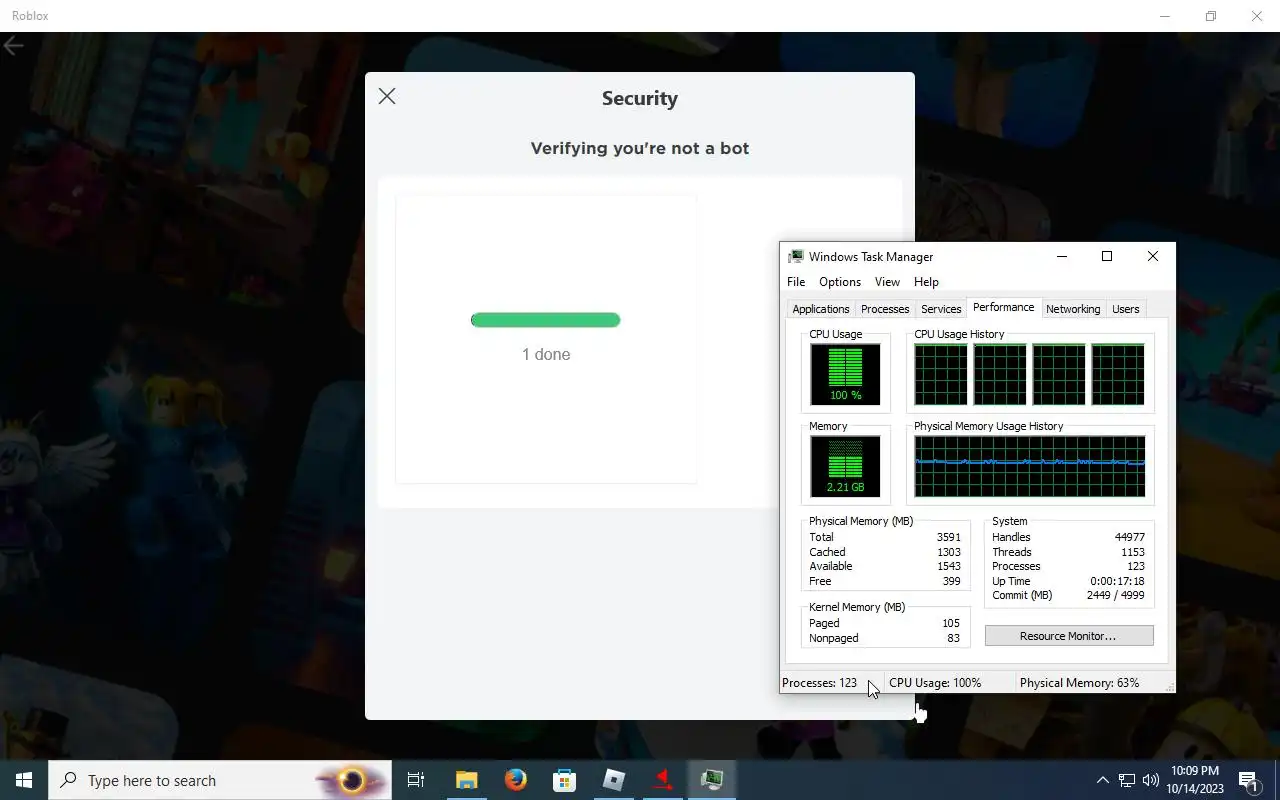Click the red taskbar app icon
This screenshot has width=1280, height=800.
click(x=663, y=780)
